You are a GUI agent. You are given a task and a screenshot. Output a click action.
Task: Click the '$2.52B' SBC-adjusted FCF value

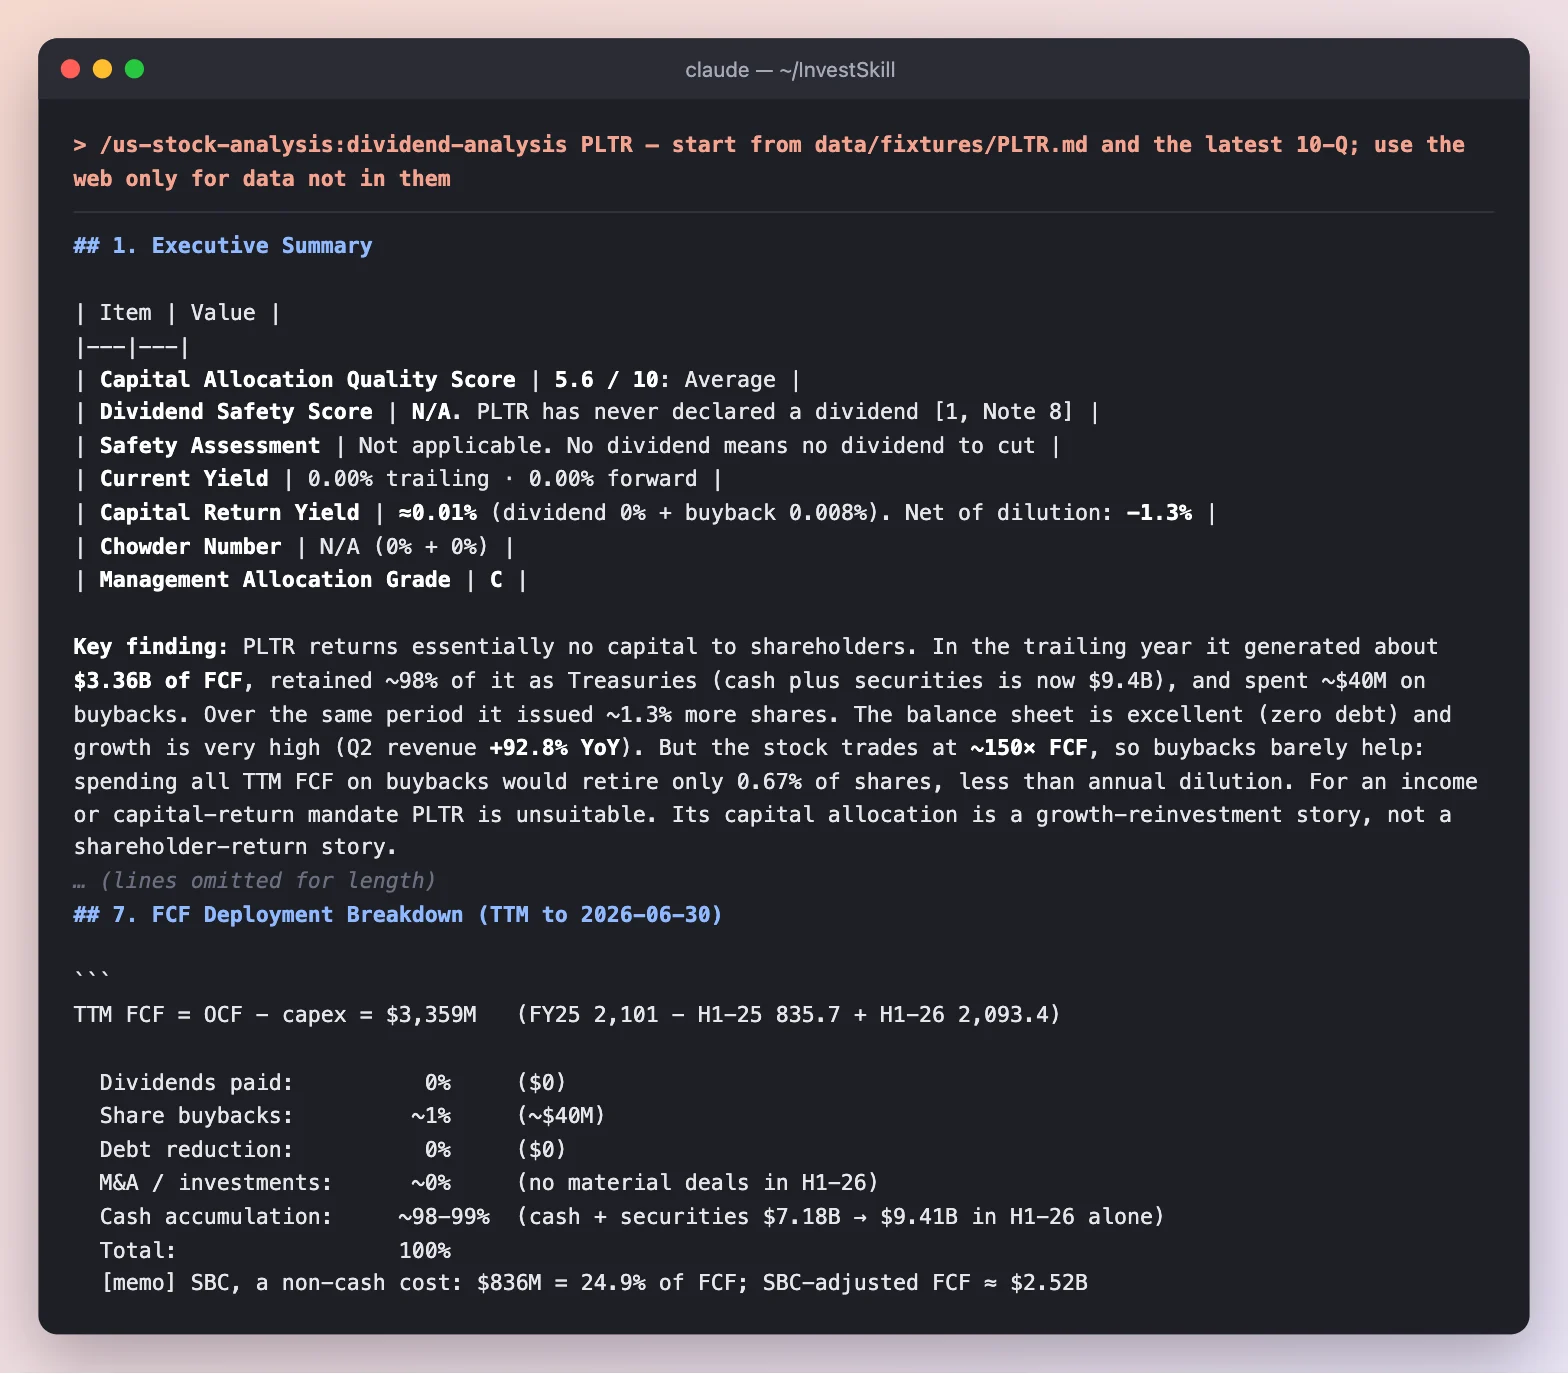click(1049, 1283)
